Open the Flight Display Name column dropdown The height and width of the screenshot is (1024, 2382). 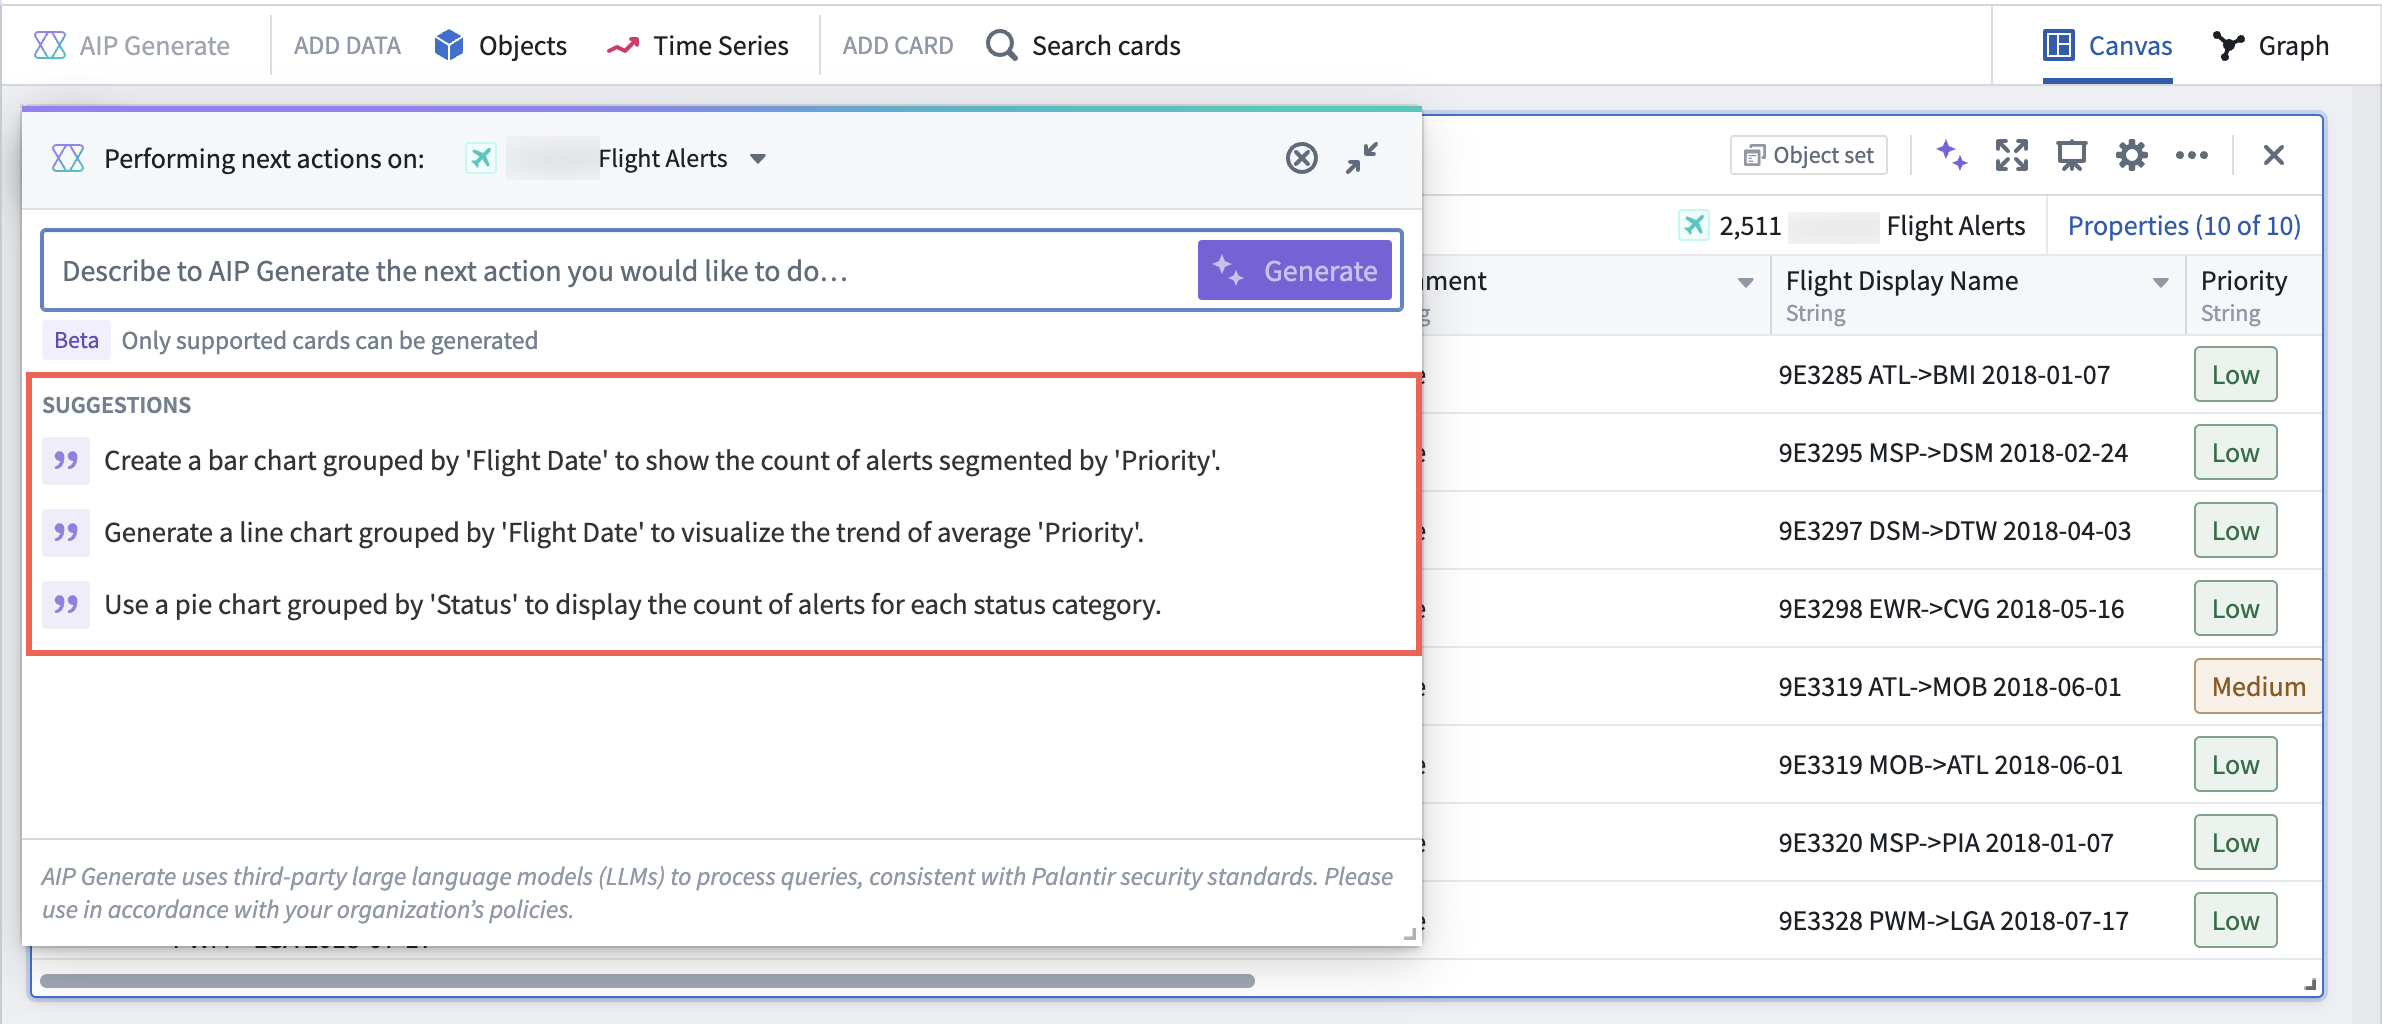click(2160, 283)
